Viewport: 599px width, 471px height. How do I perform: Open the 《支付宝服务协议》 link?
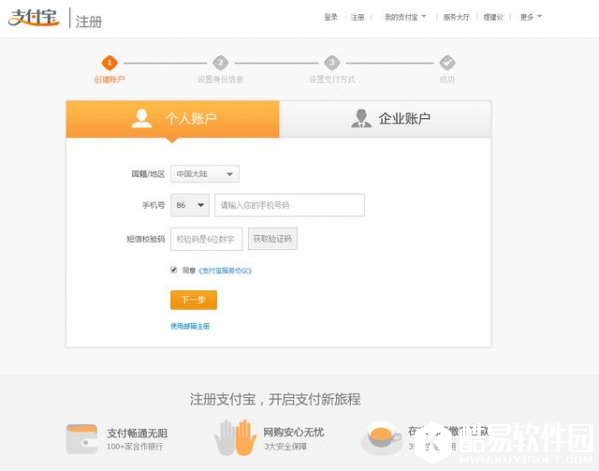click(x=225, y=271)
